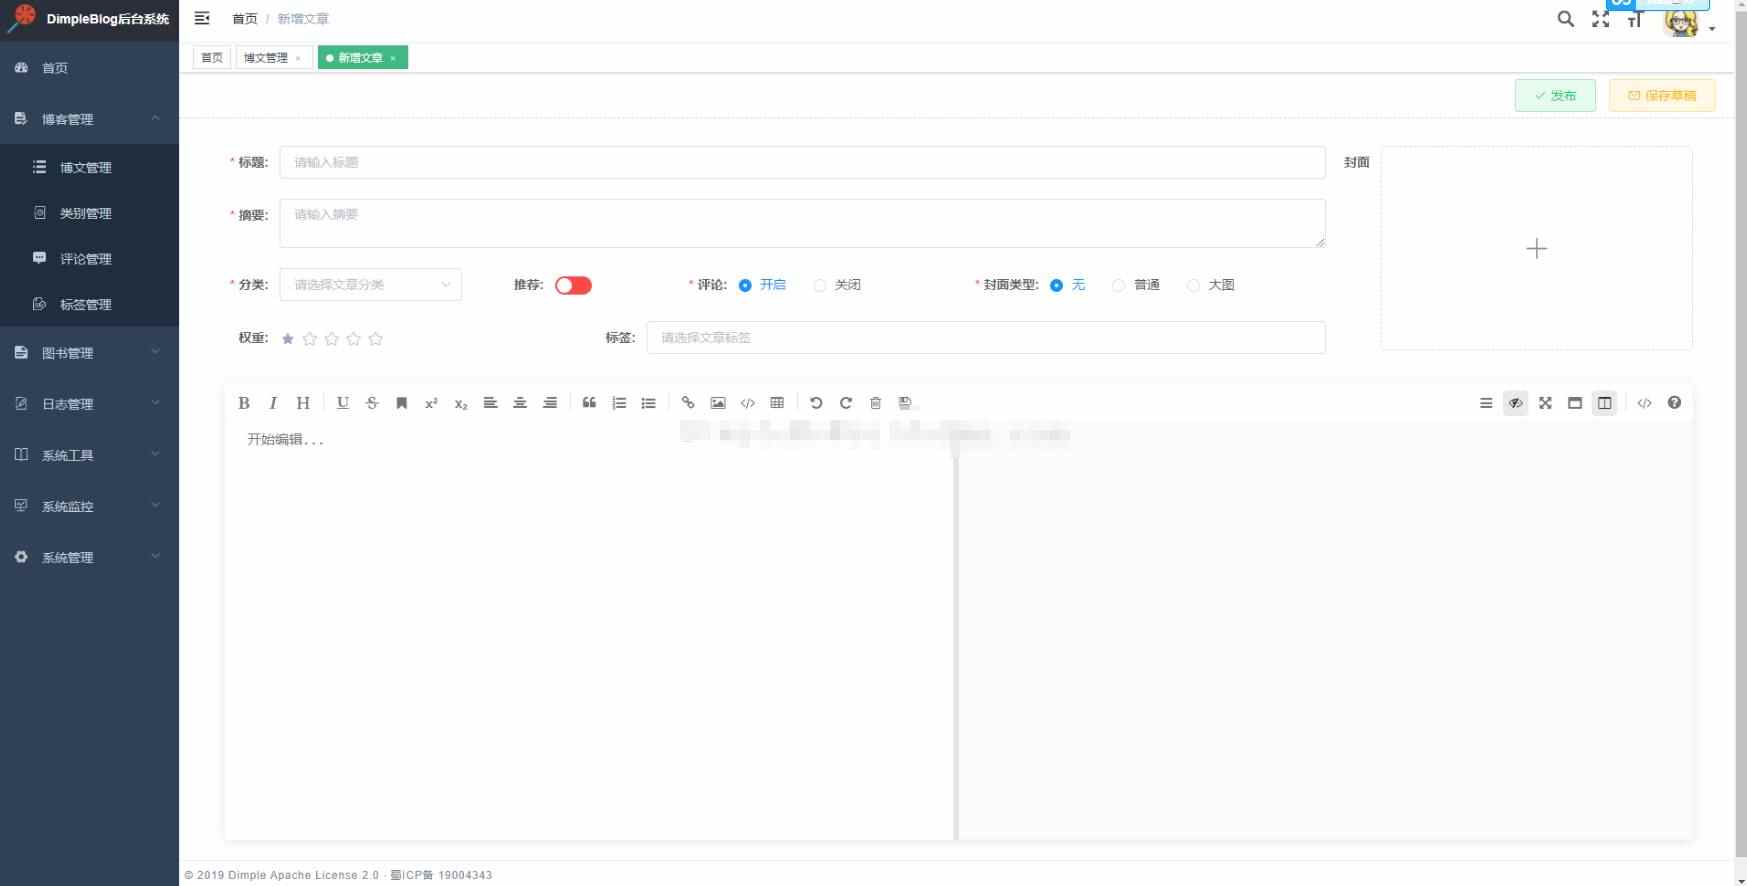Select 普通 cover type
Screen dimensions: 1747x886
[1136, 285]
